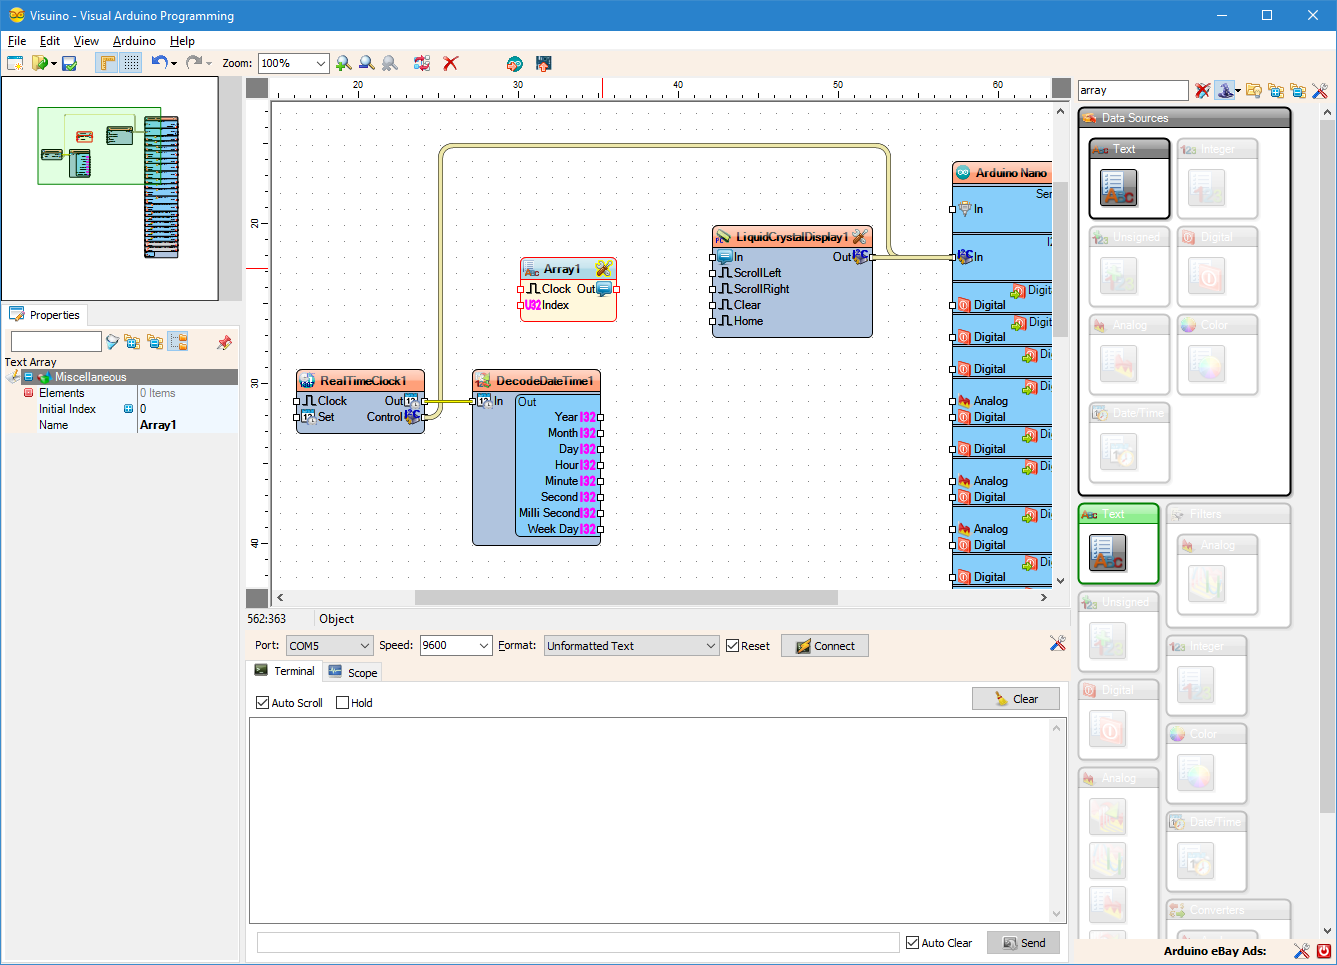Open the Edit menu
This screenshot has width=1337, height=965.
(50, 41)
